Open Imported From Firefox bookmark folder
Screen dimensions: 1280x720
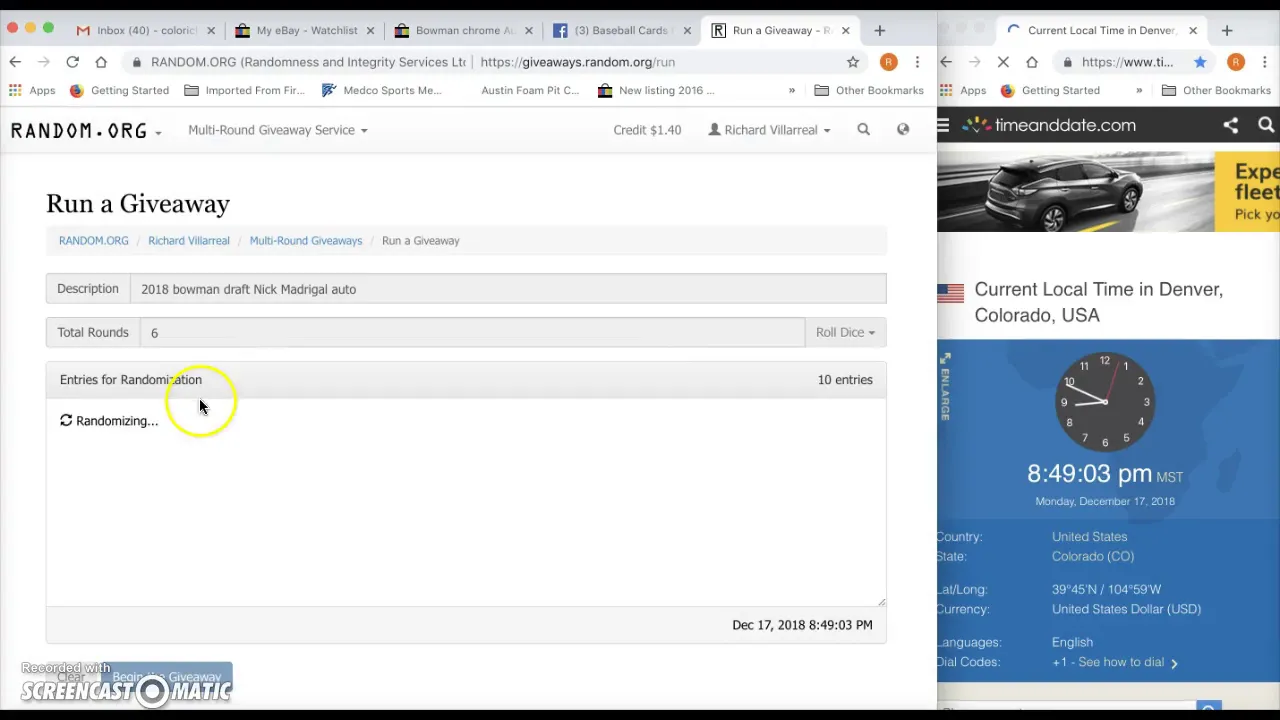(x=244, y=90)
